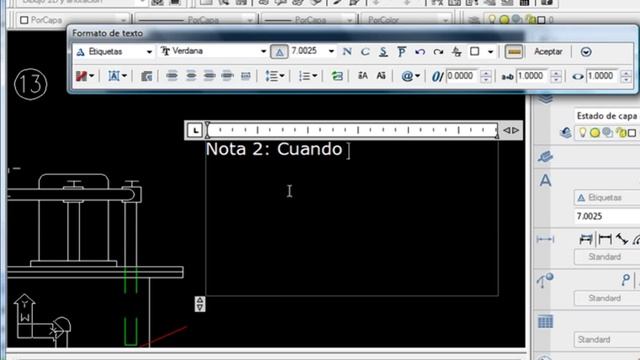Image resolution: width=640 pixels, height=360 pixels.
Task: Click the oblique angle spinner arrows
Action: pyautogui.click(x=485, y=76)
